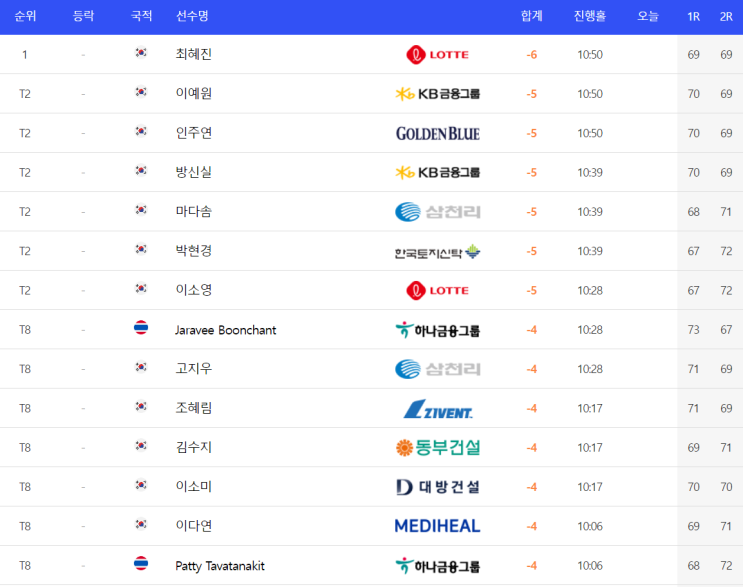Open player 인주연's name

point(193,133)
